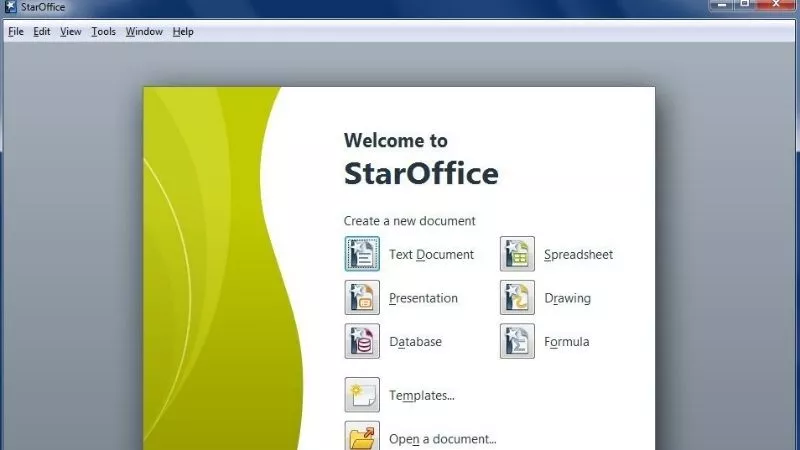
Task: Click the Formula icon
Action: [517, 342]
